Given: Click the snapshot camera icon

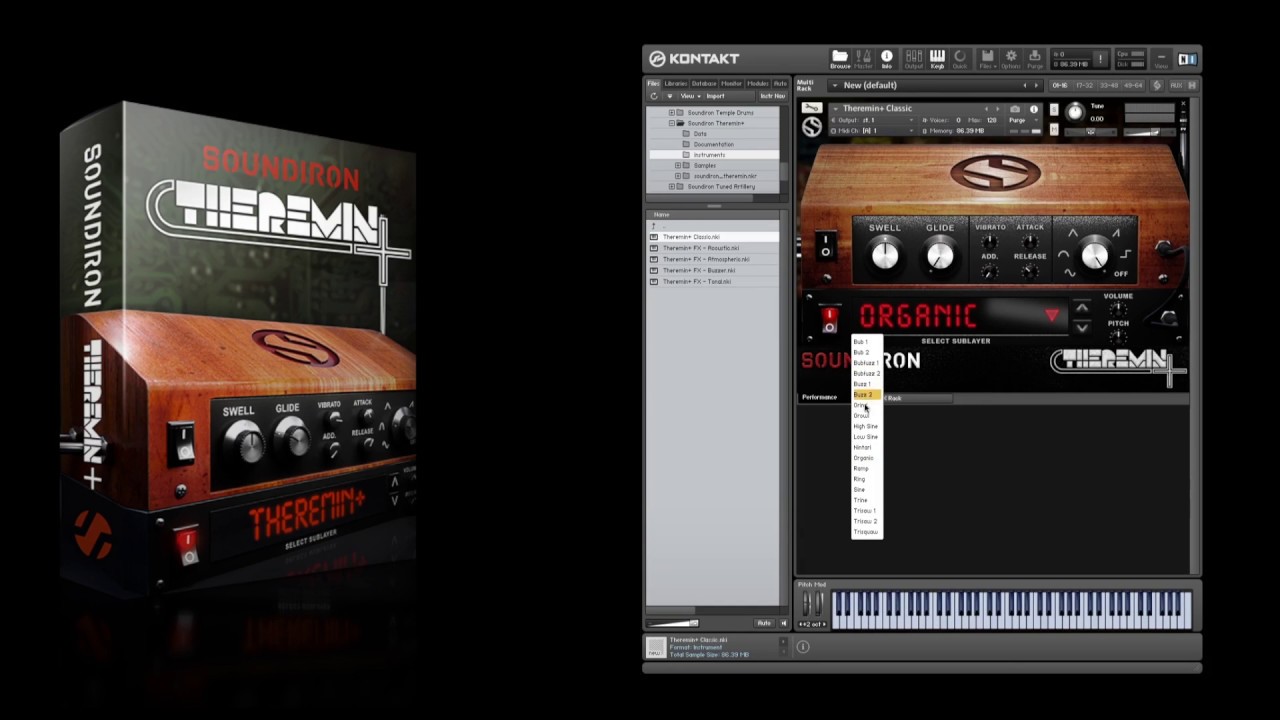Looking at the screenshot, I should (1015, 109).
